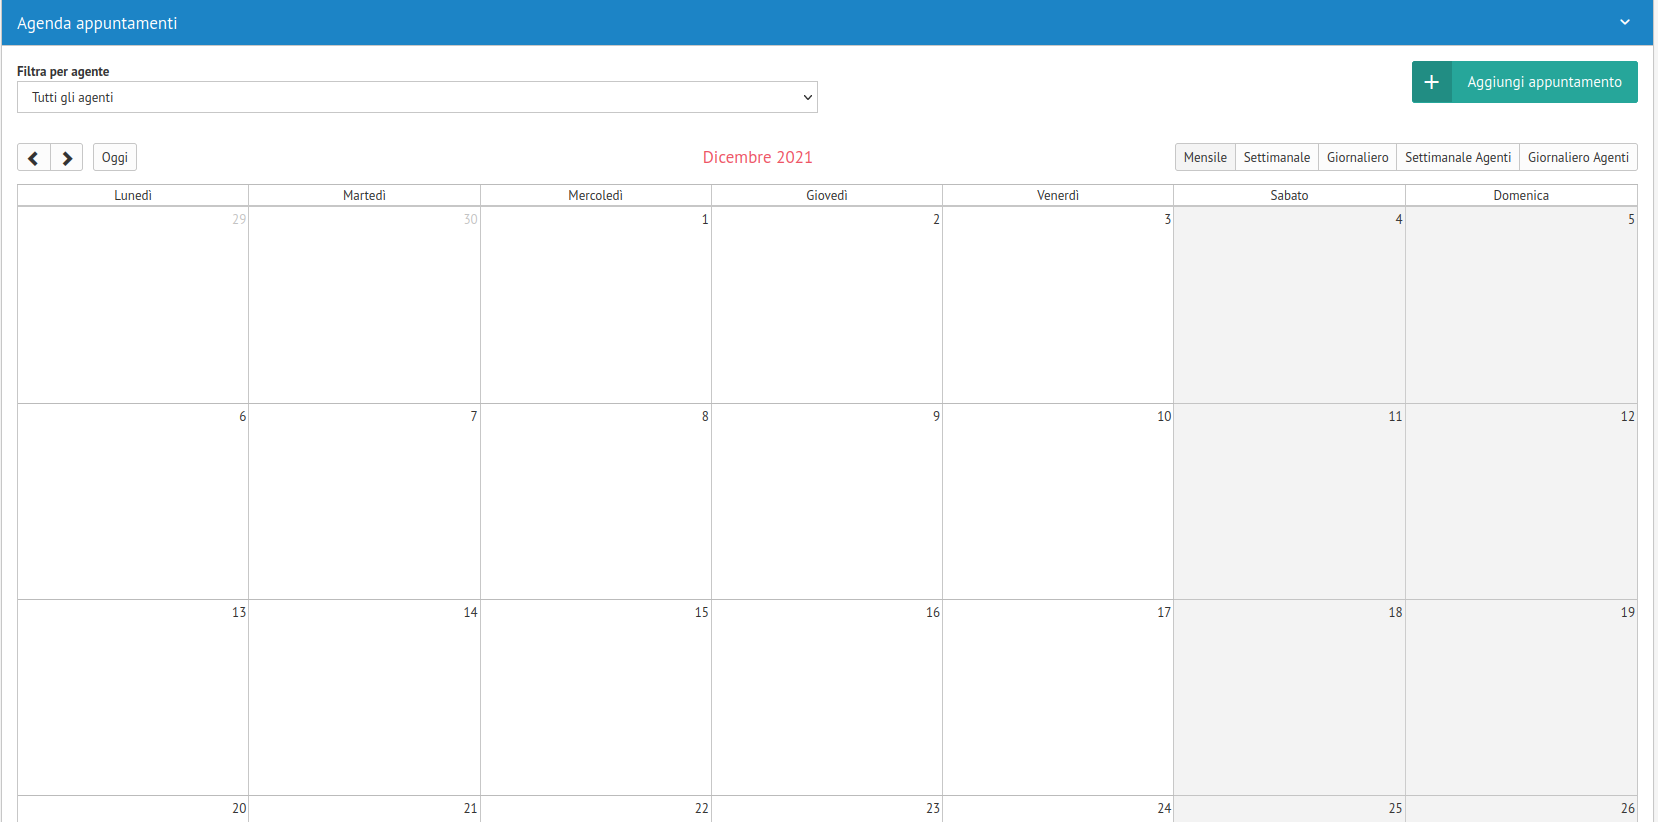This screenshot has height=822, width=1658.
Task: Open the Filtra per agente dropdown
Action: [x=417, y=97]
